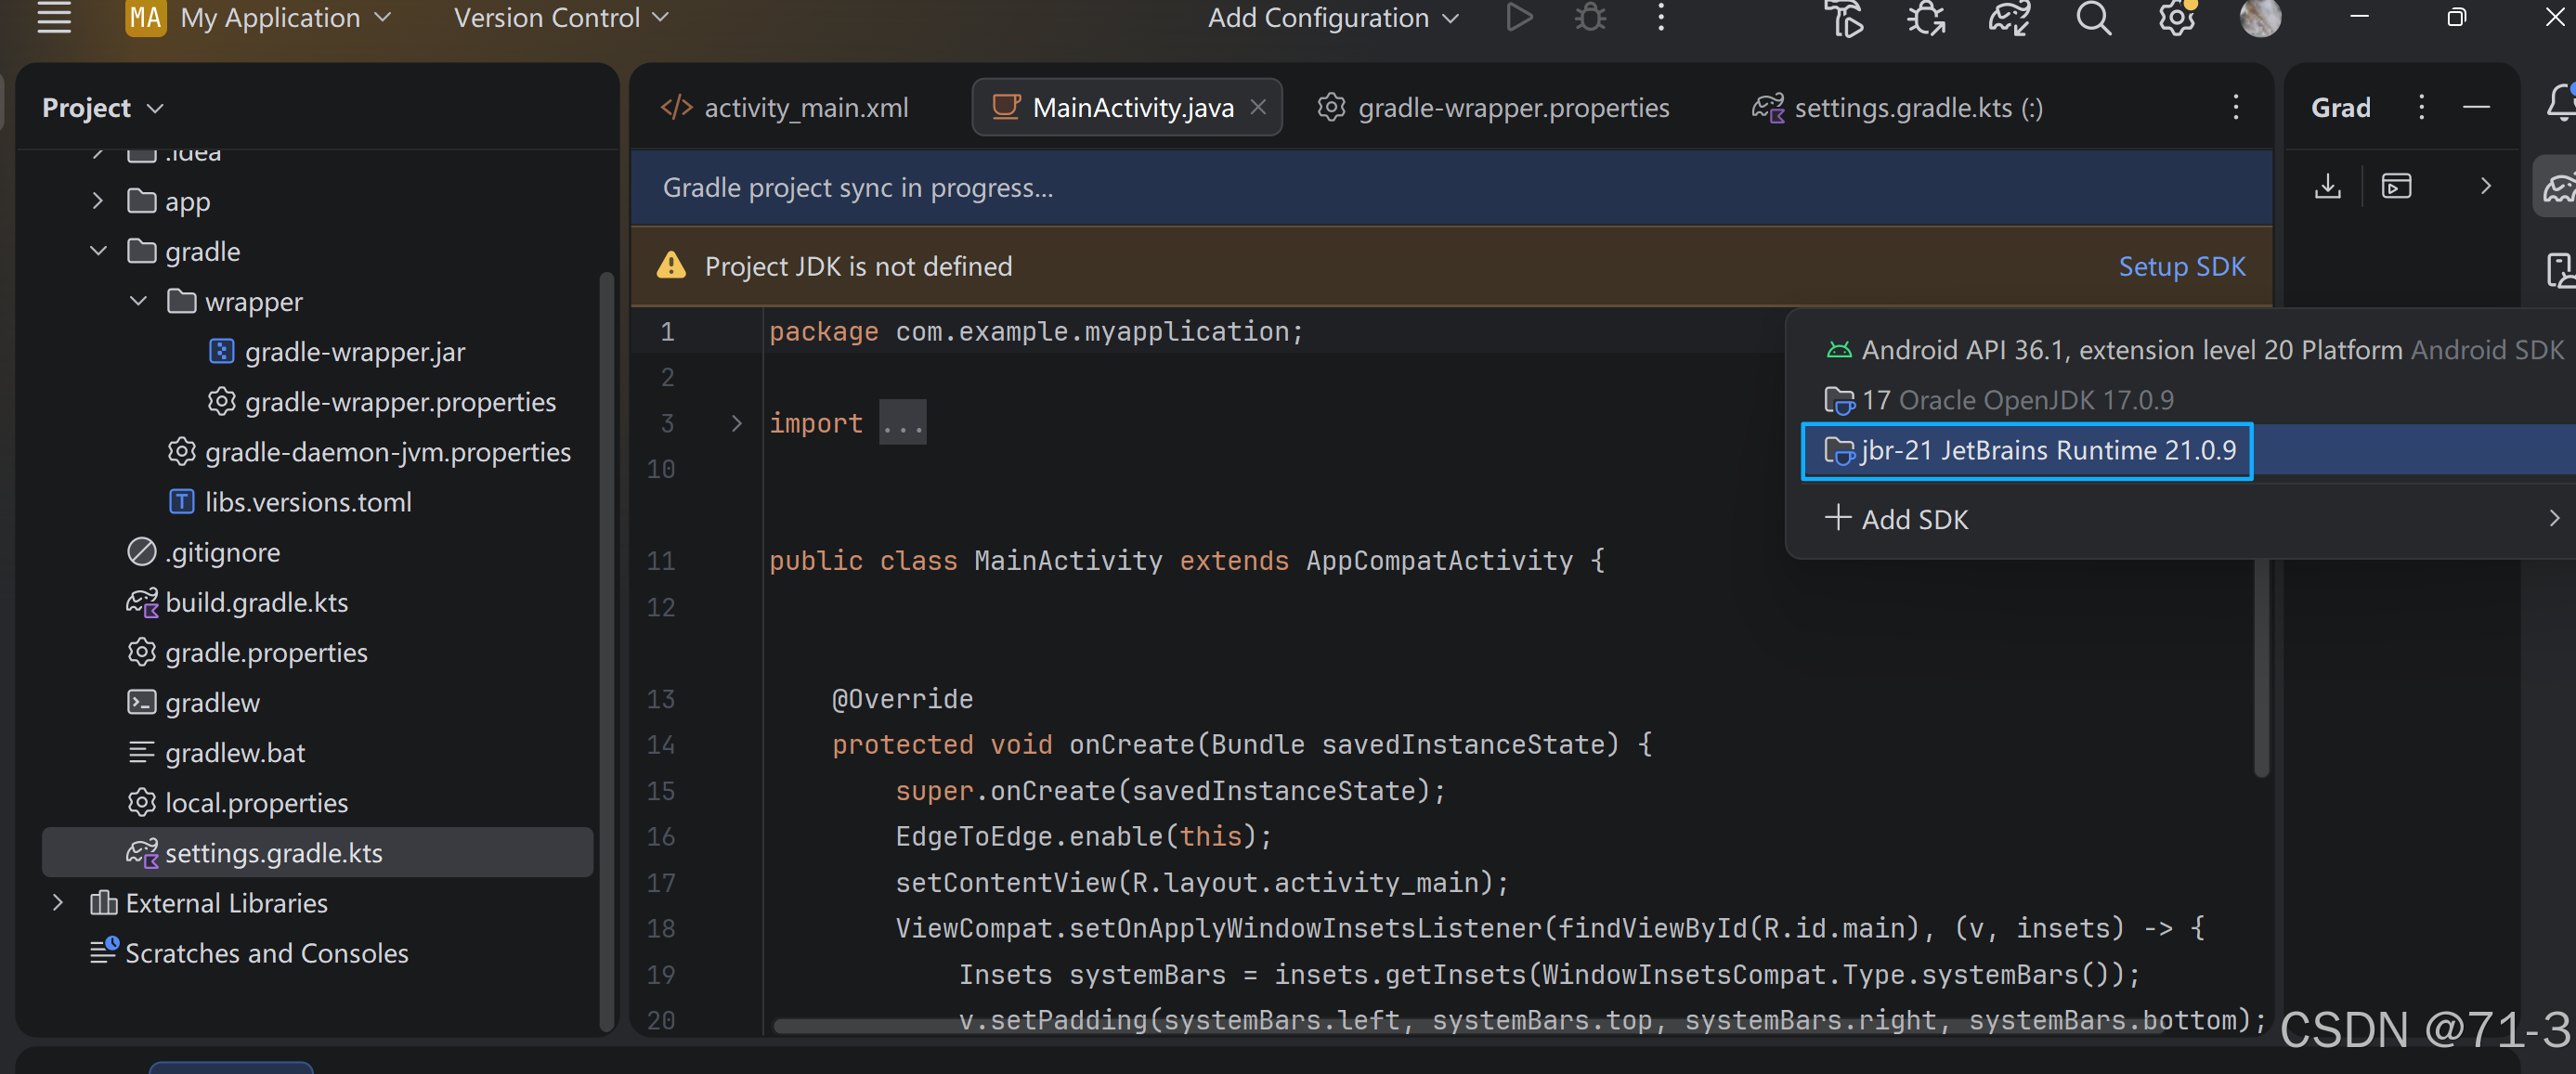Click the Sync Project with Gradle Files icon
The width and height of the screenshot is (2576, 1074).
[2009, 18]
